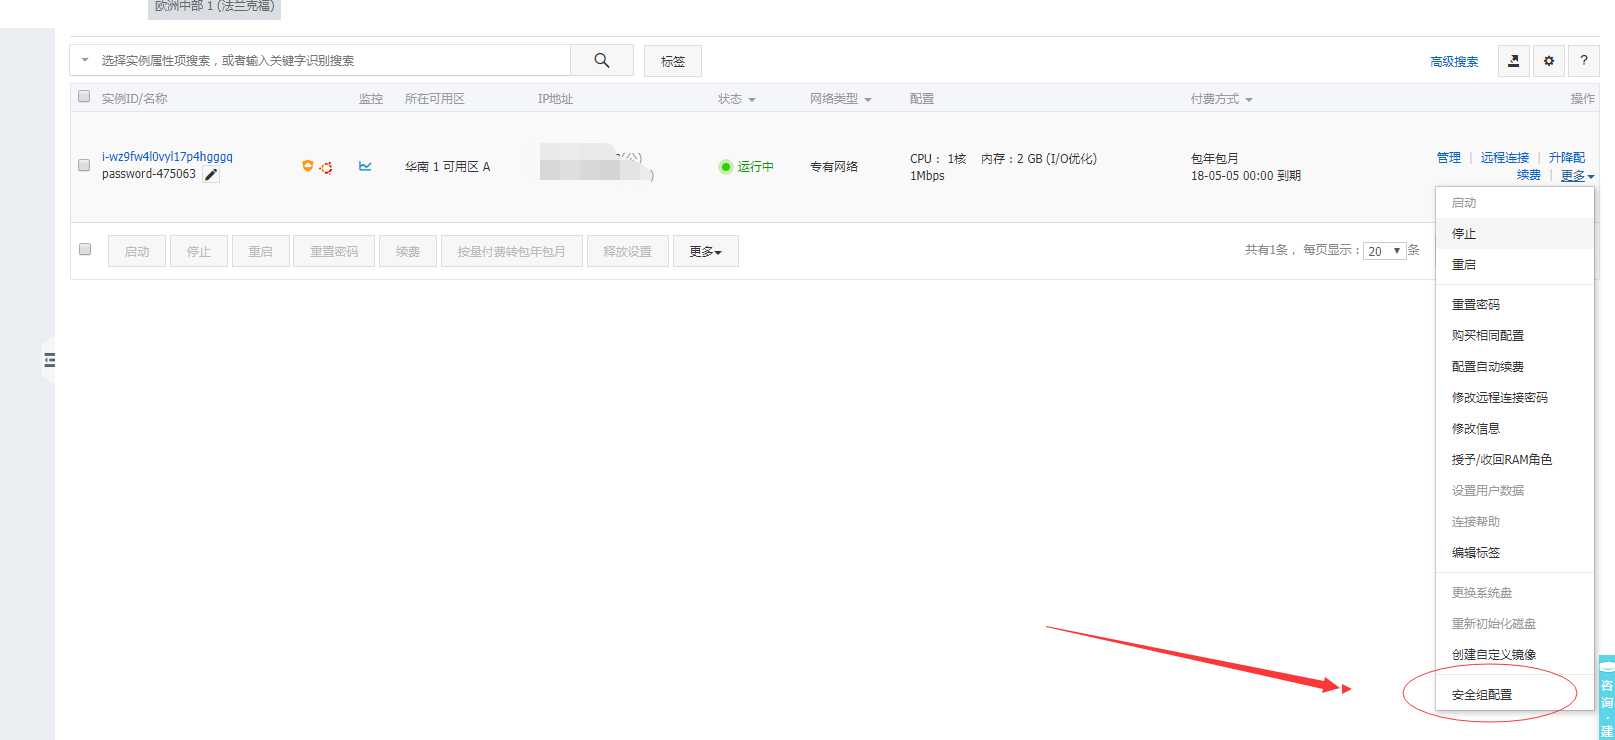Select 创建自定义镜像 menu entry
Image resolution: width=1615 pixels, height=740 pixels.
click(x=1514, y=654)
